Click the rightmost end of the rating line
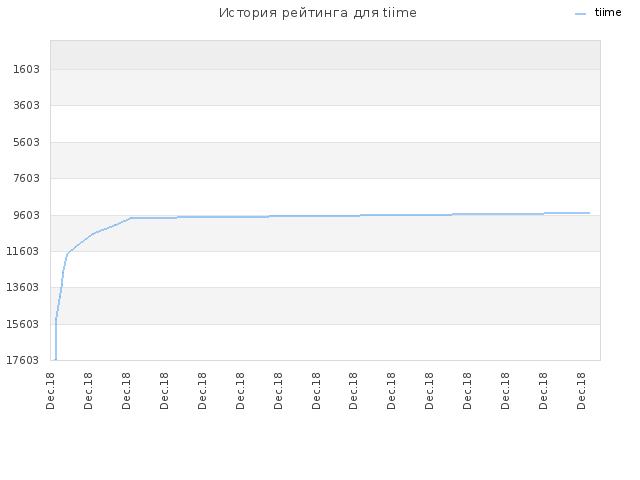The image size is (640, 480). pyautogui.click(x=589, y=213)
